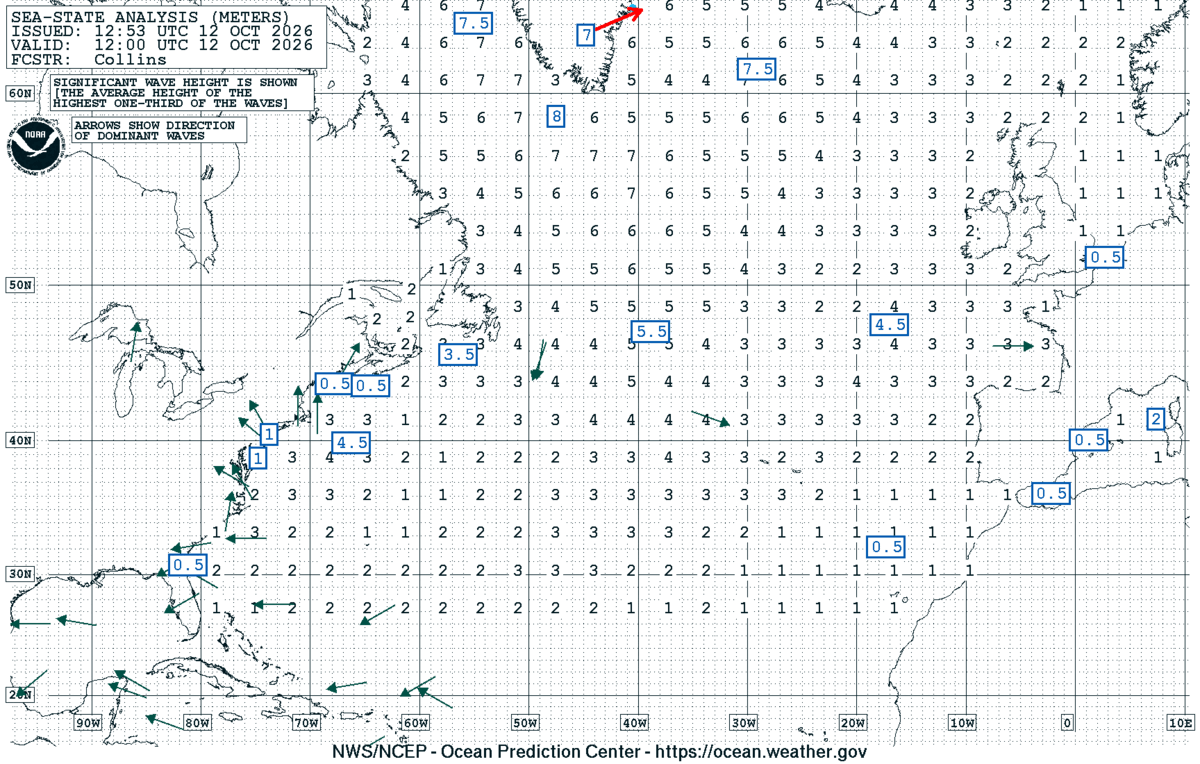The image size is (1200, 764).
Task: Click the 'FCSTR: Collins' forecaster line
Action: [x=89, y=60]
